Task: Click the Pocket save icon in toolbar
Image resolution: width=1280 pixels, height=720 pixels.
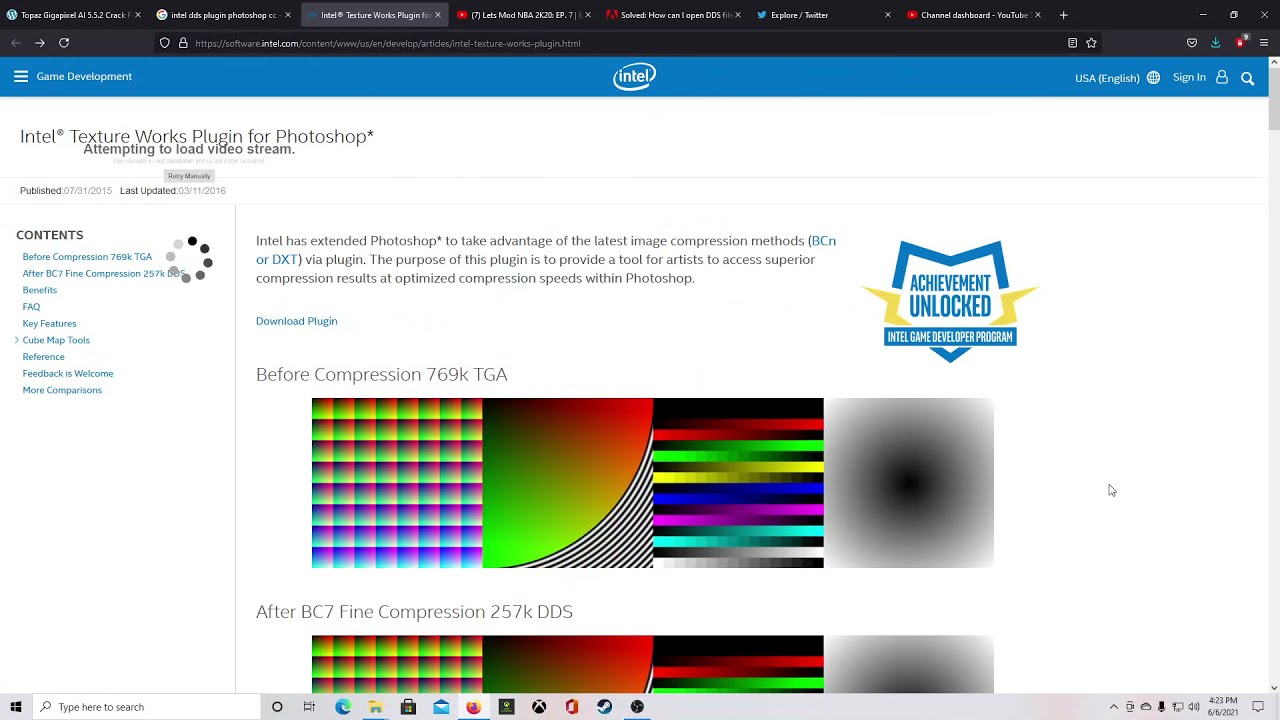Action: (1192, 43)
